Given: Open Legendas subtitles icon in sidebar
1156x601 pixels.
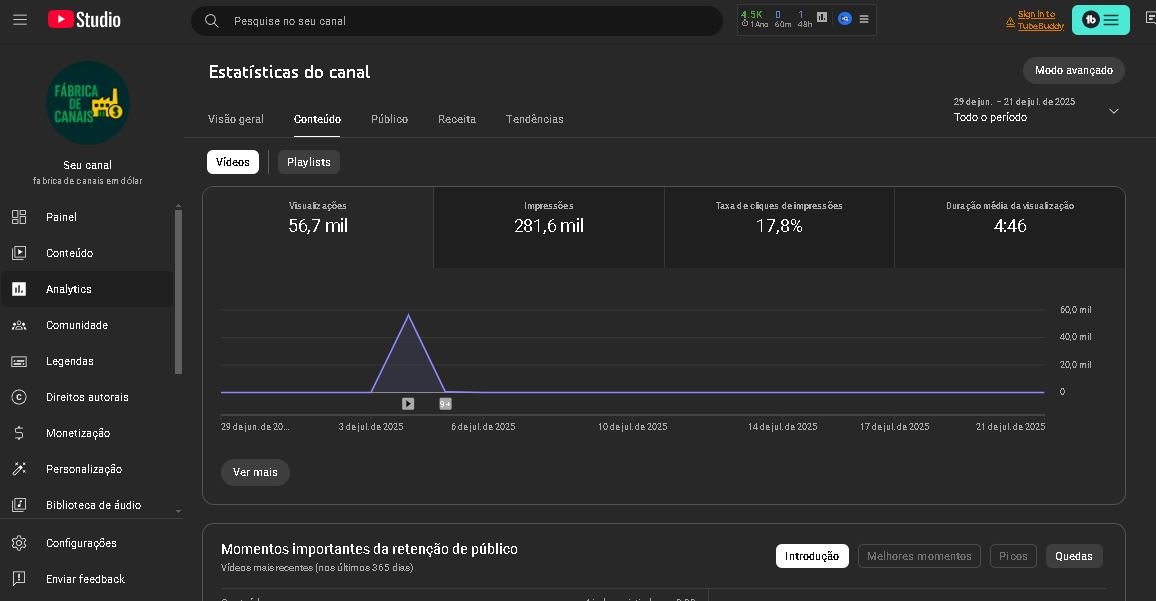Looking at the screenshot, I should click(19, 361).
